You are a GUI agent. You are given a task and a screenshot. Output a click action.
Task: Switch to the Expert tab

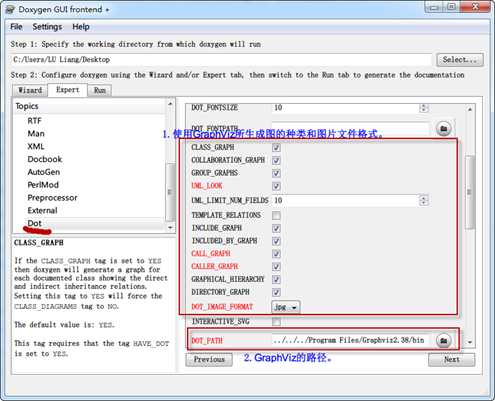(x=68, y=90)
